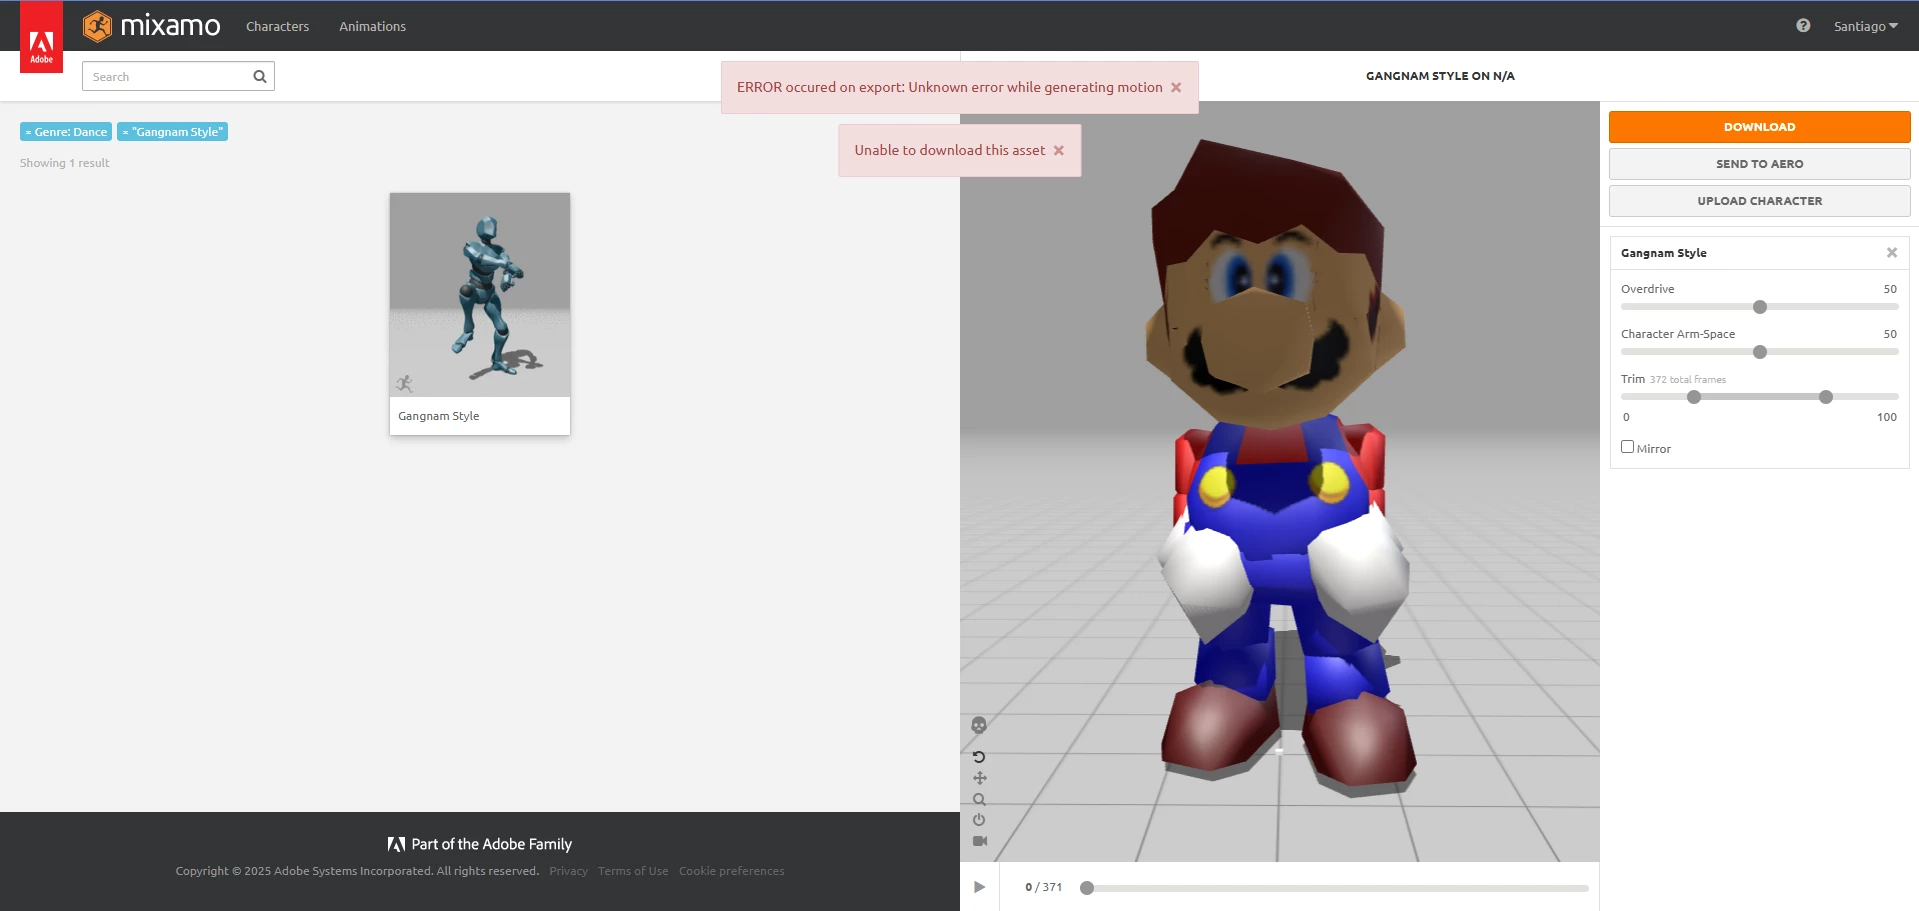Viewport: 1919px width, 911px height.
Task: Click the camera follow icon
Action: (979, 841)
